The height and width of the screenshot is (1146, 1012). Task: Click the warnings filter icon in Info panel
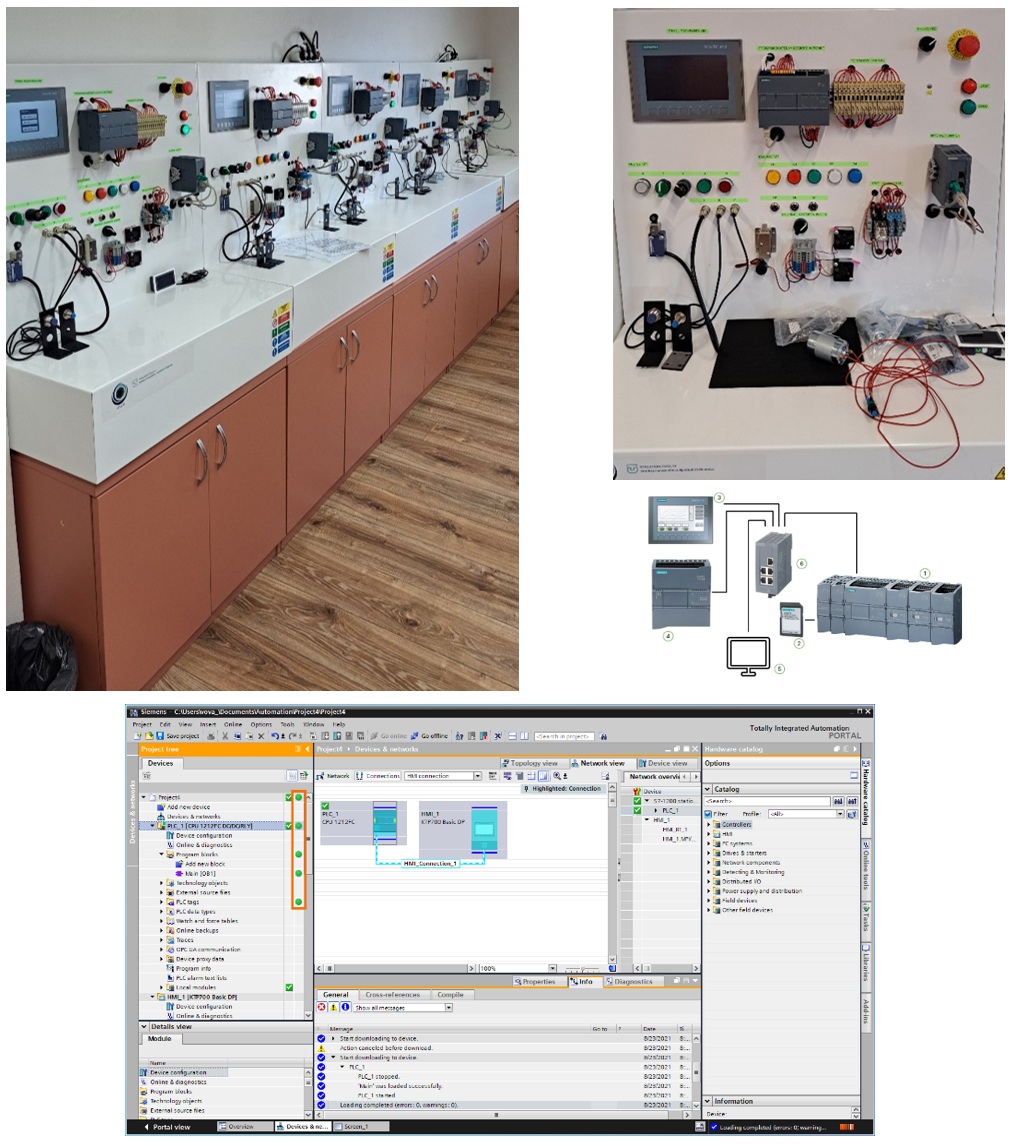(334, 1007)
